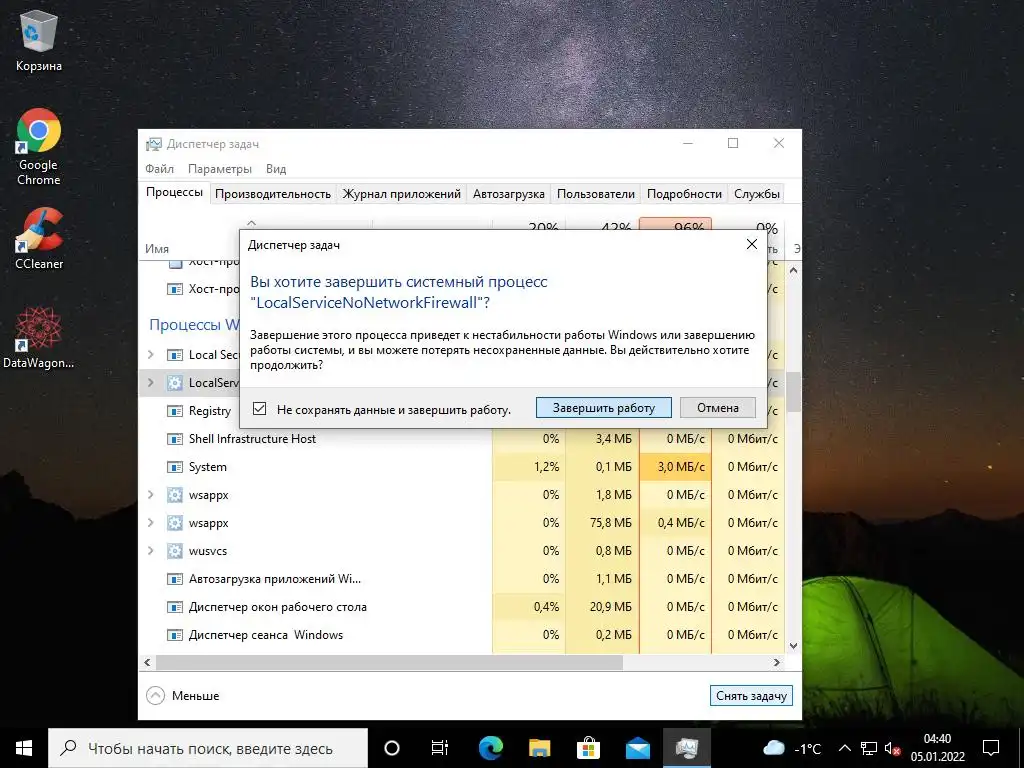Switch to Журнал приложений tab
Image resolution: width=1024 pixels, height=768 pixels.
(x=402, y=194)
